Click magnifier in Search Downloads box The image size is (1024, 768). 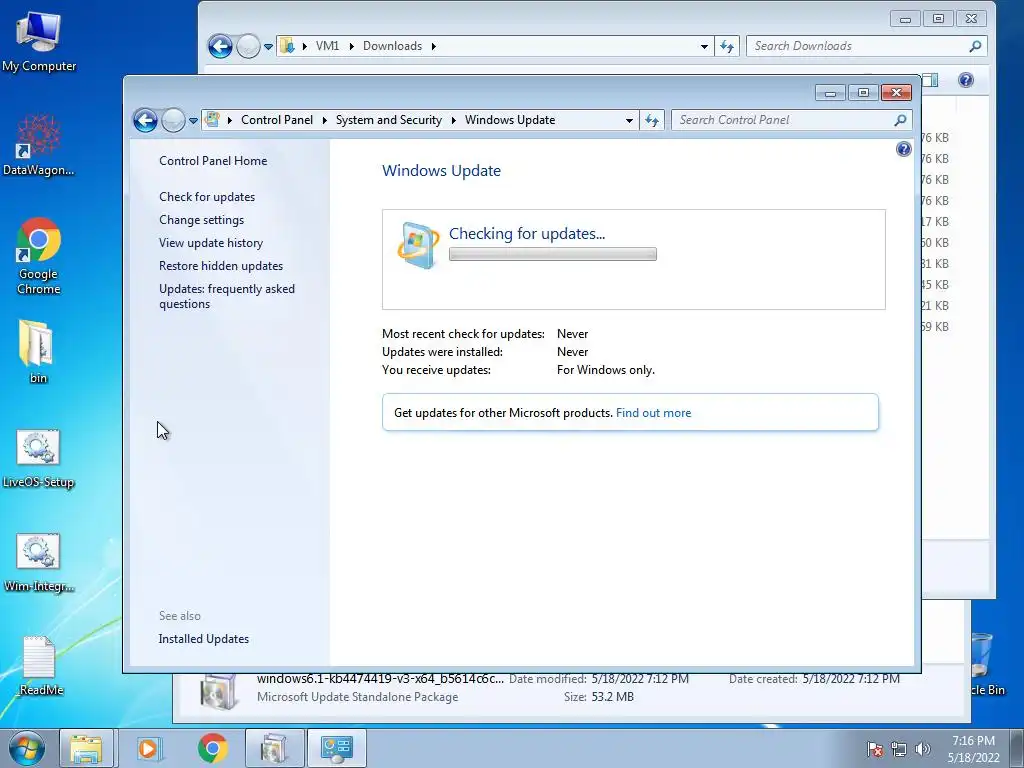click(975, 46)
